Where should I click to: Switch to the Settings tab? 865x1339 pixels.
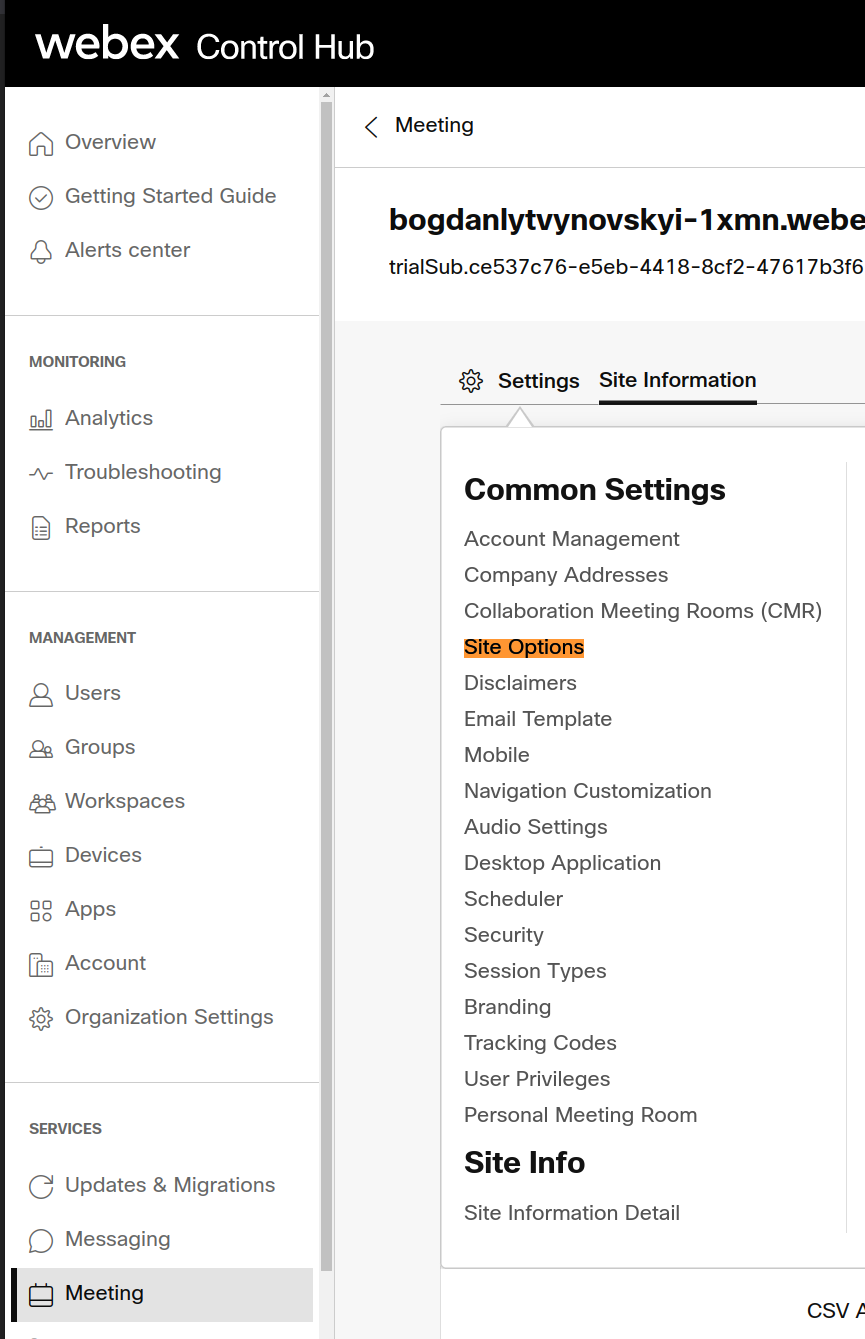tap(537, 381)
